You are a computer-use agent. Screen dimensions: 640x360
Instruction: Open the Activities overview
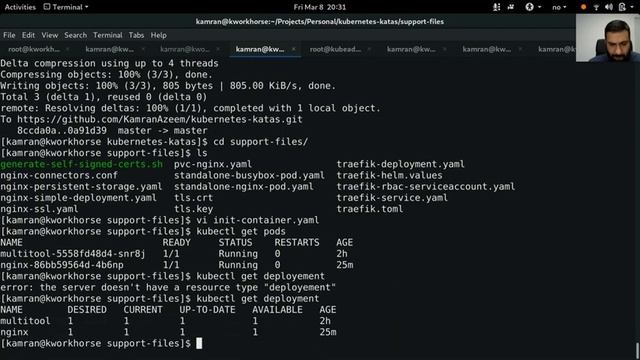(x=20, y=7)
